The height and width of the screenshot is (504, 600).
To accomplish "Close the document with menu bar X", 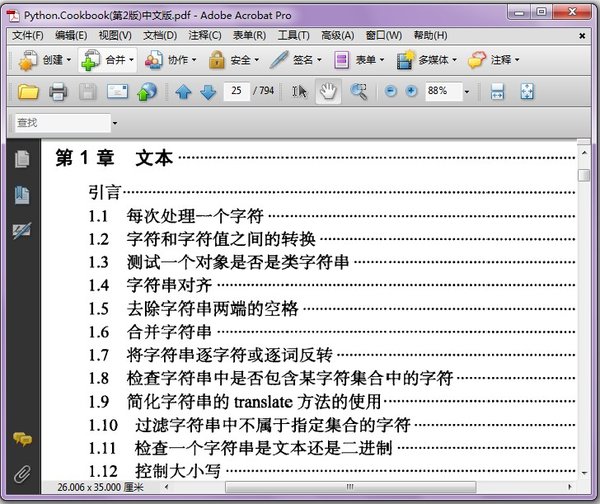I will (x=582, y=36).
